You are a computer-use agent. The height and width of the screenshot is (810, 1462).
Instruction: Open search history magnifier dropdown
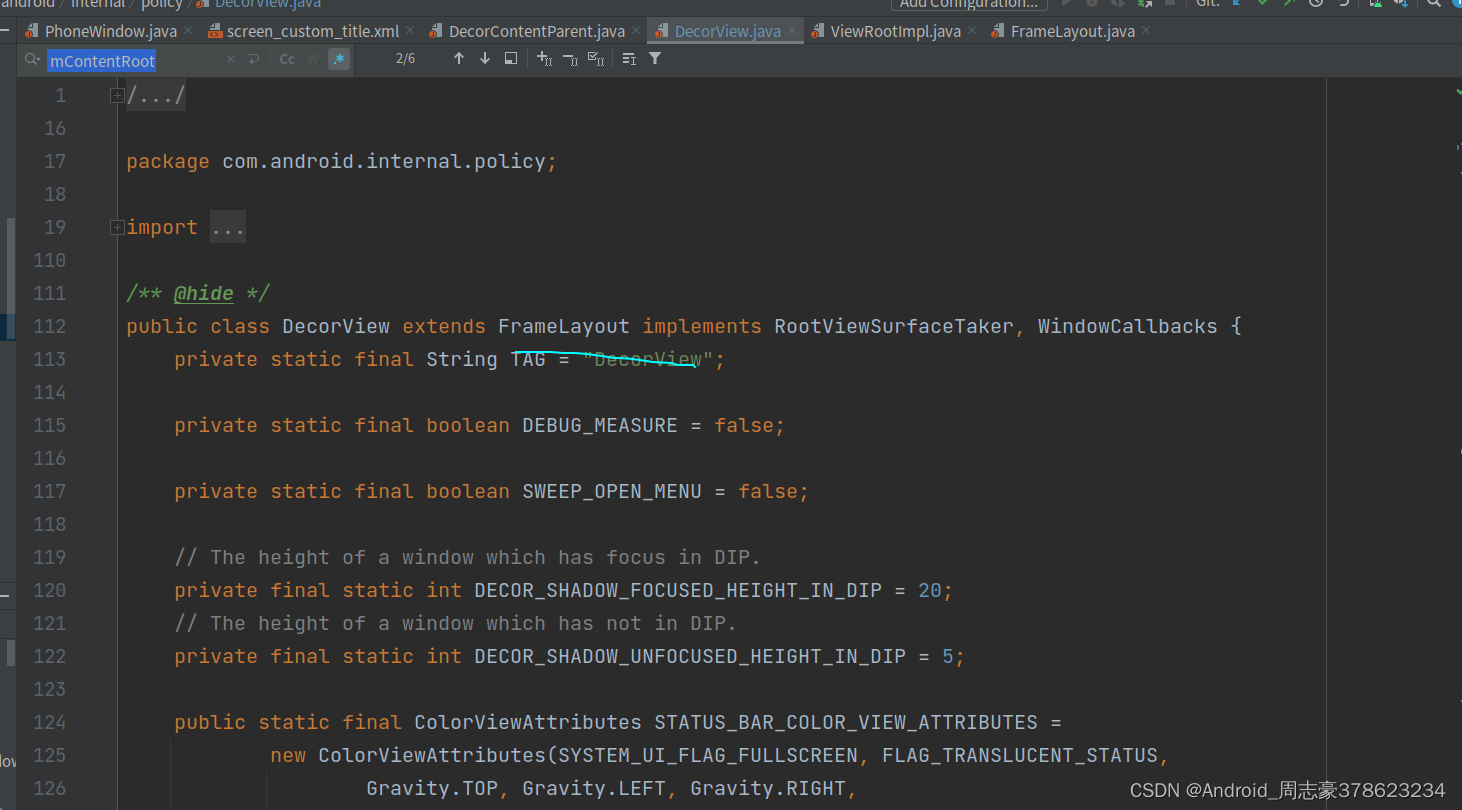tap(32, 60)
